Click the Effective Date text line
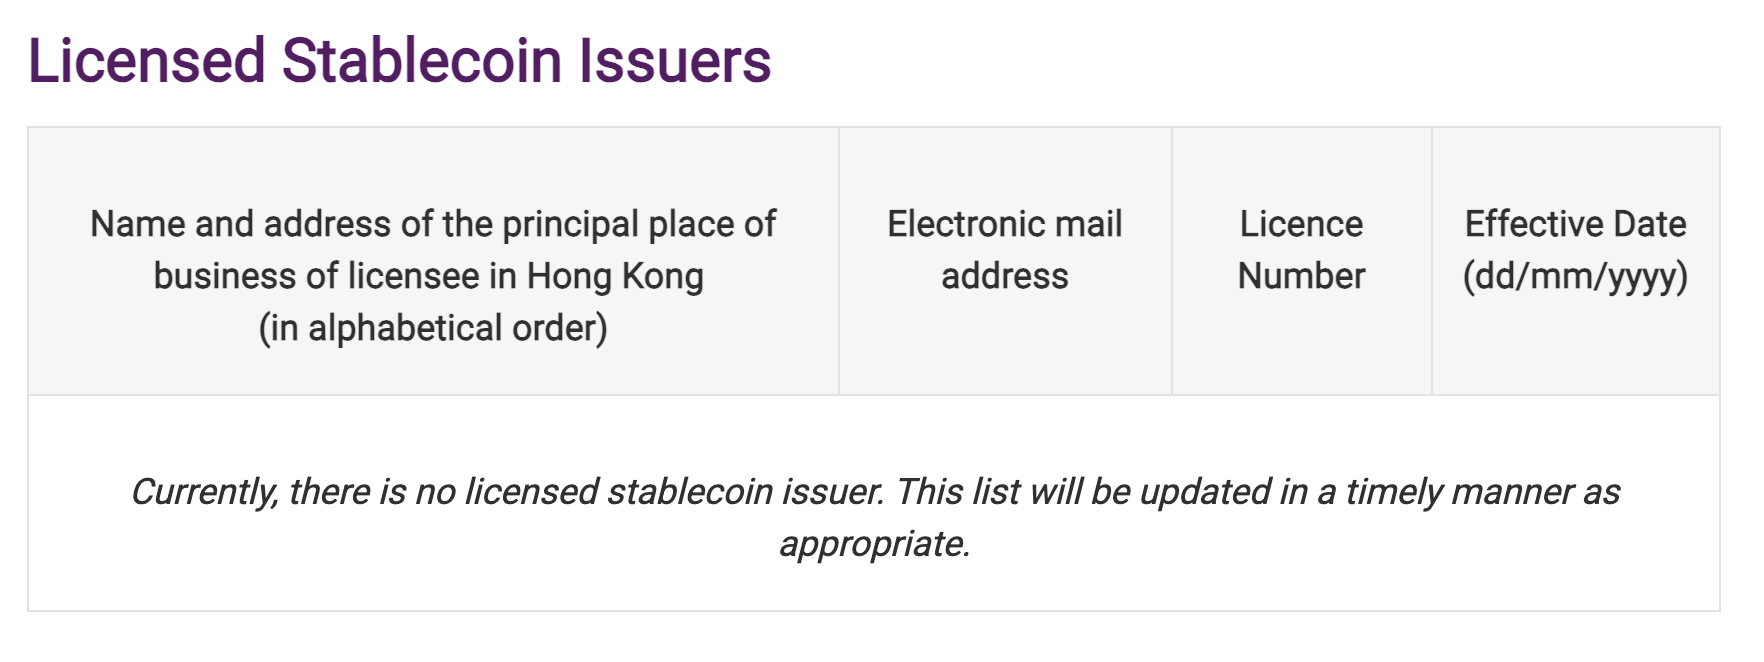 pos(1575,224)
